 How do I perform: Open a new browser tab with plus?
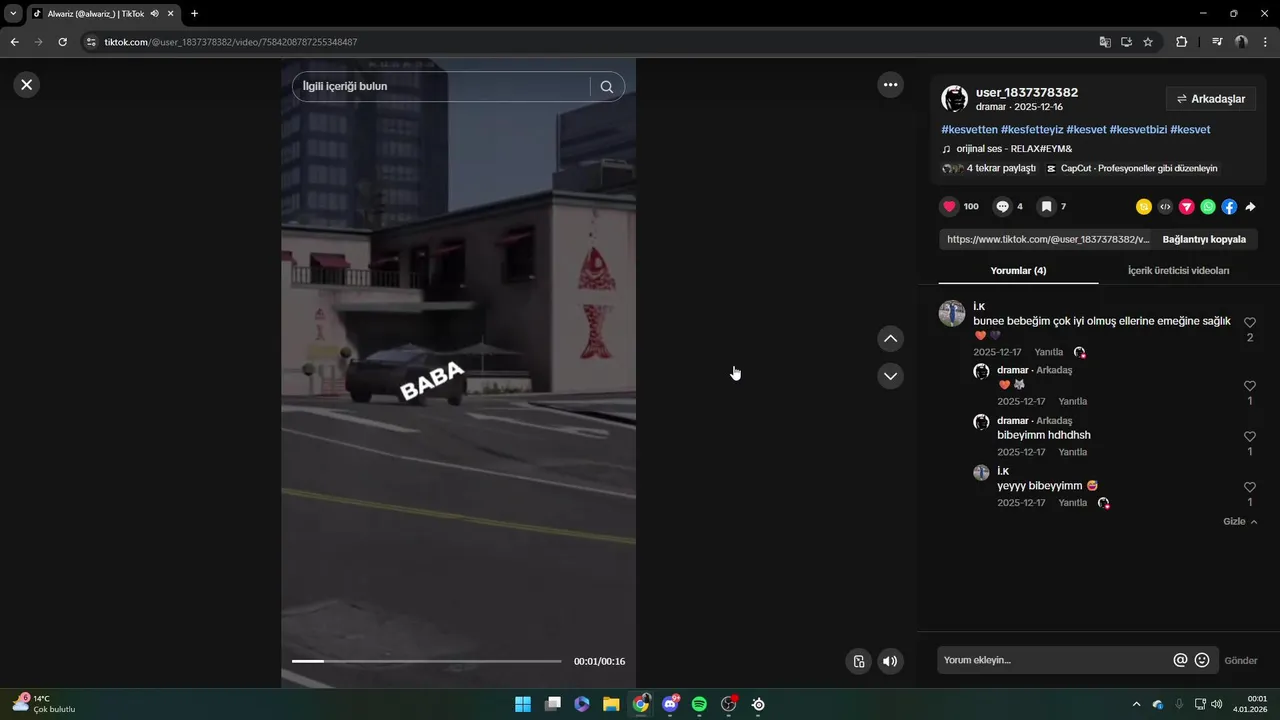point(194,13)
